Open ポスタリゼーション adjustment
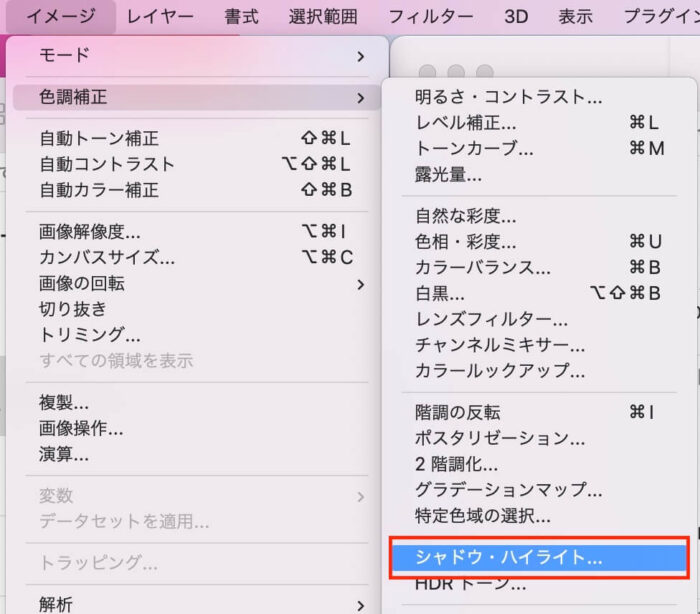This screenshot has height=614, width=700. click(539, 439)
